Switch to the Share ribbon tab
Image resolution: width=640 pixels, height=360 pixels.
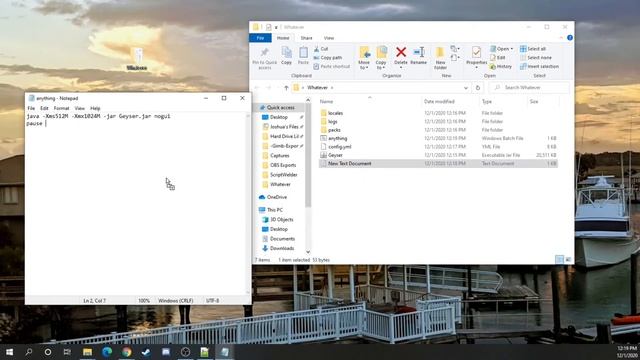point(306,38)
